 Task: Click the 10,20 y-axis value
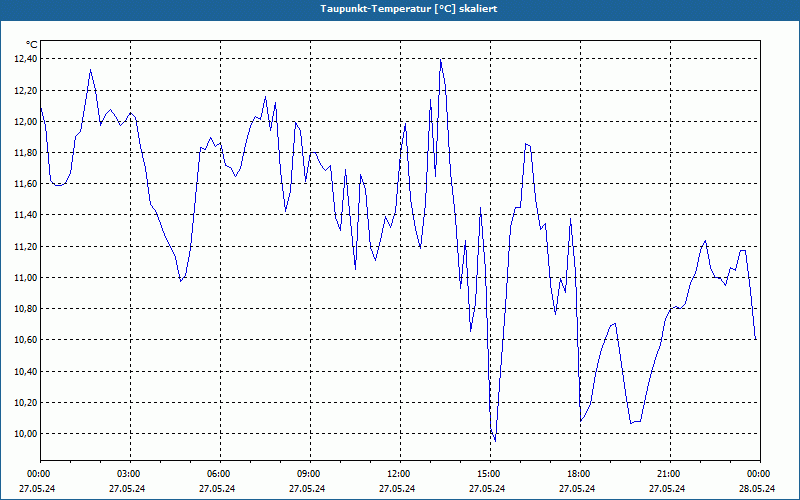click(26, 403)
